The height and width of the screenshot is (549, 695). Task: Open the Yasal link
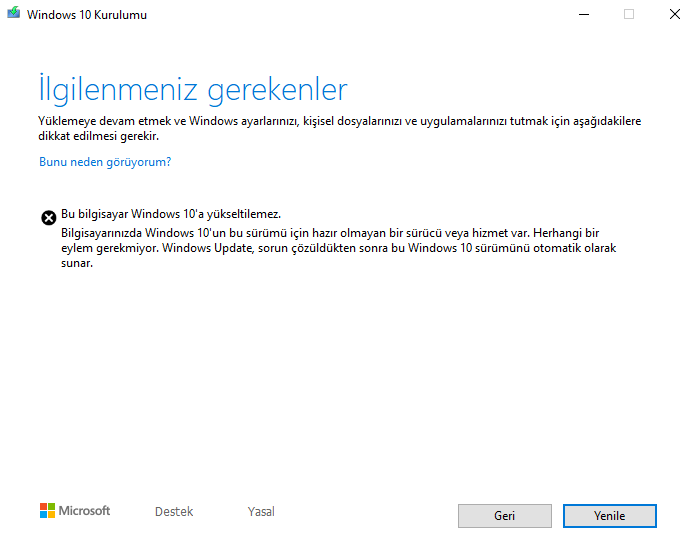(x=261, y=512)
